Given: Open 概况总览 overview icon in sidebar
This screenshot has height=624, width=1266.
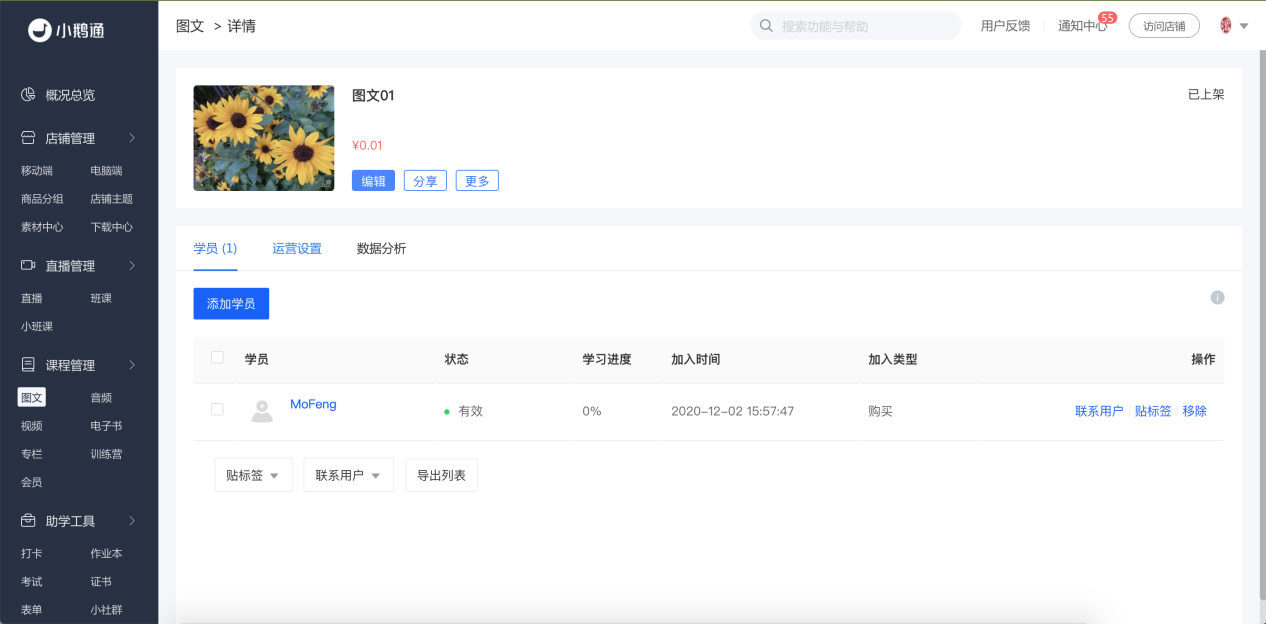Looking at the screenshot, I should point(29,95).
